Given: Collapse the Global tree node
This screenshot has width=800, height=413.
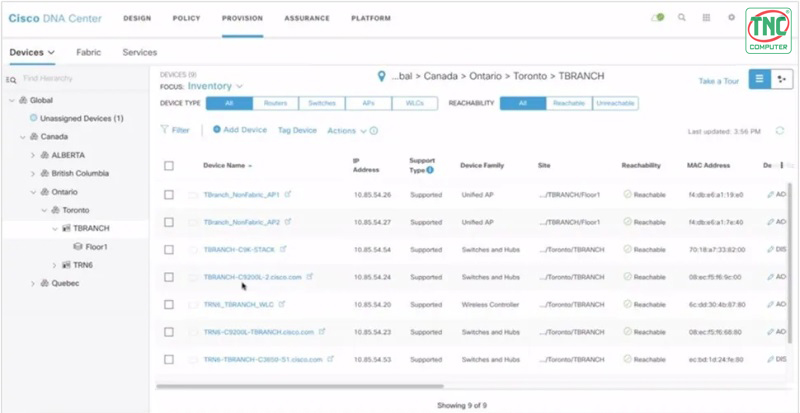Looking at the screenshot, I should point(11,101).
